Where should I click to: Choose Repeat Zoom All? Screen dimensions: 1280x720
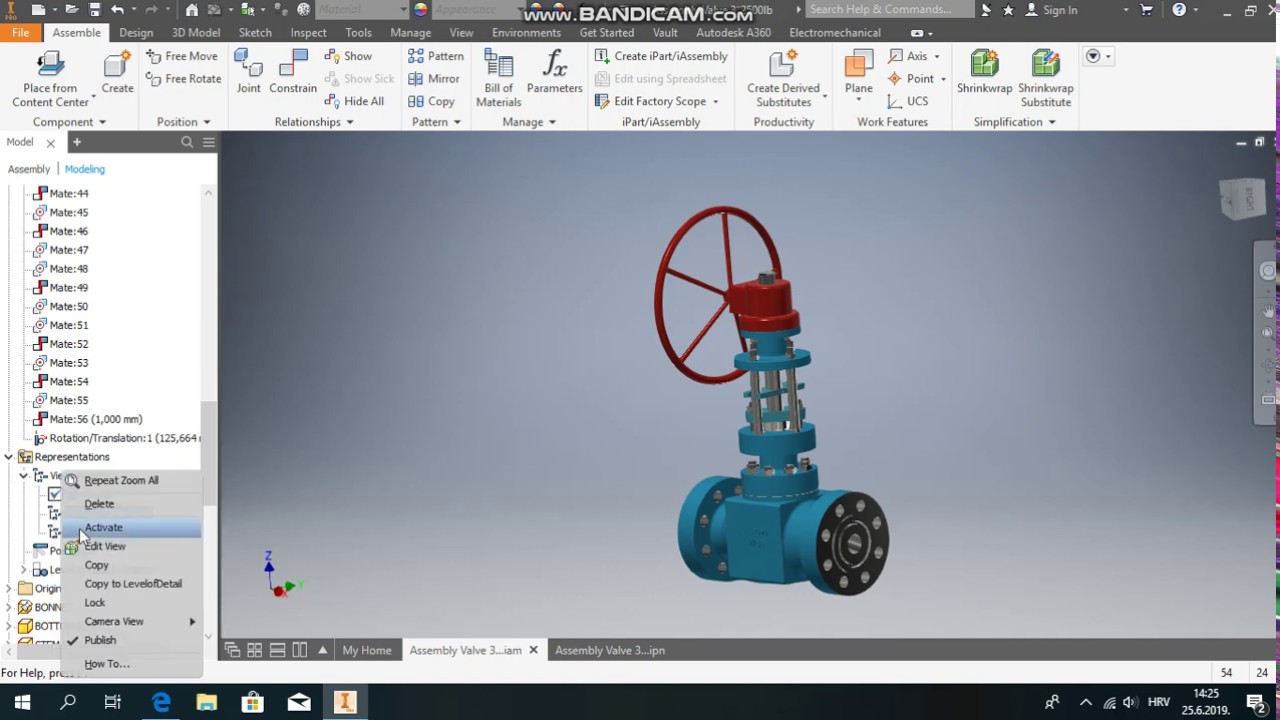coord(121,481)
